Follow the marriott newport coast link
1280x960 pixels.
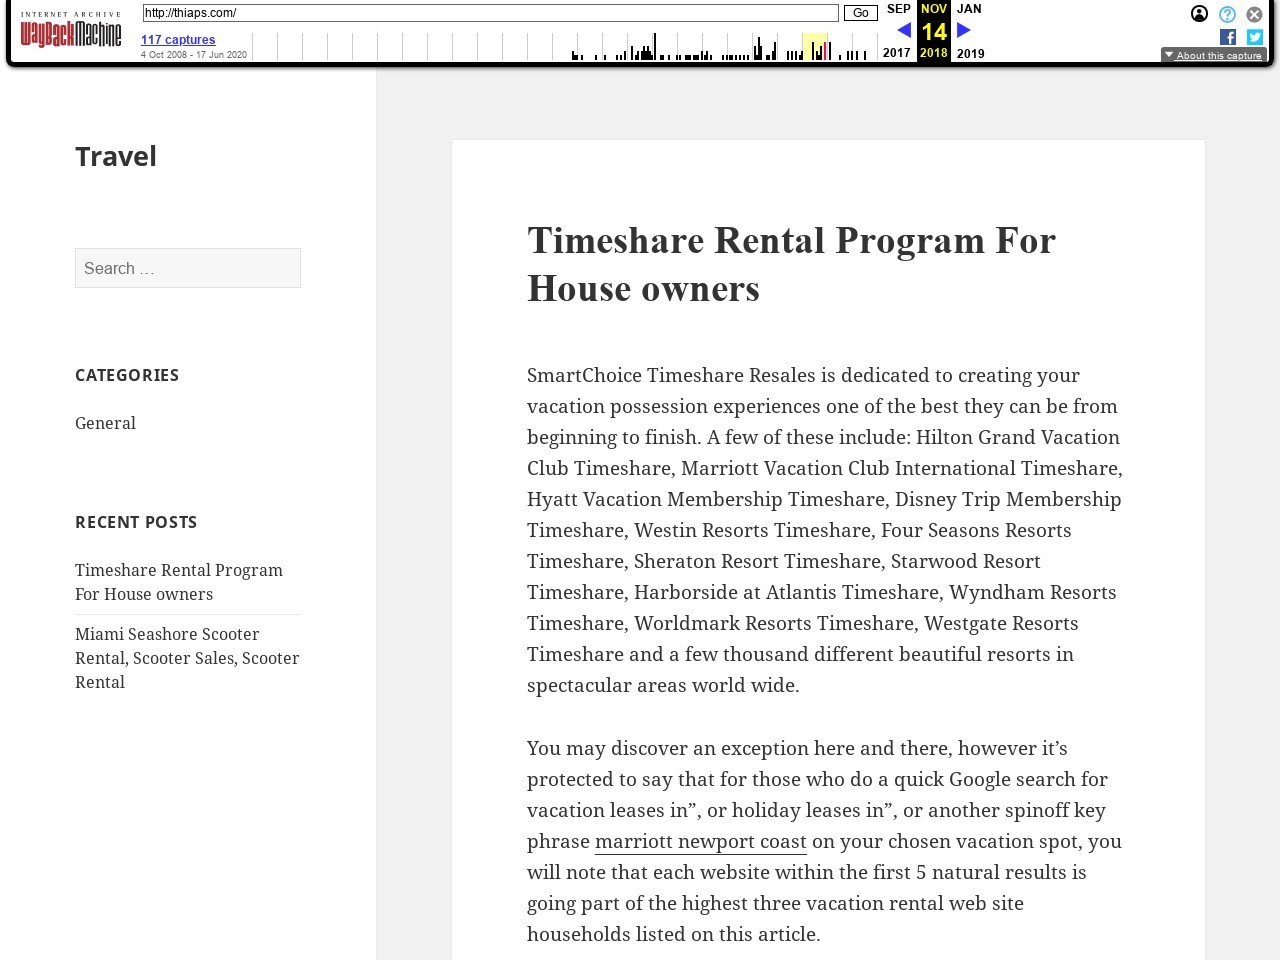pos(700,841)
